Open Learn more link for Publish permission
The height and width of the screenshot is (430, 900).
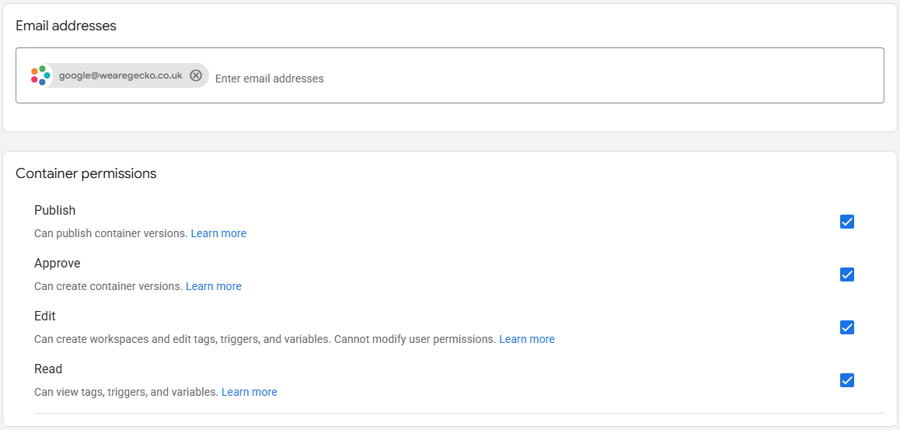click(218, 233)
